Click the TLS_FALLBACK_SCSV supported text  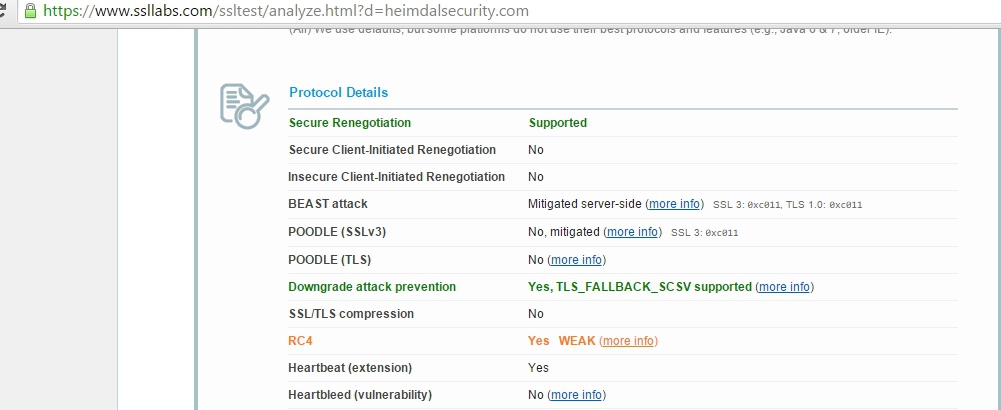click(639, 287)
